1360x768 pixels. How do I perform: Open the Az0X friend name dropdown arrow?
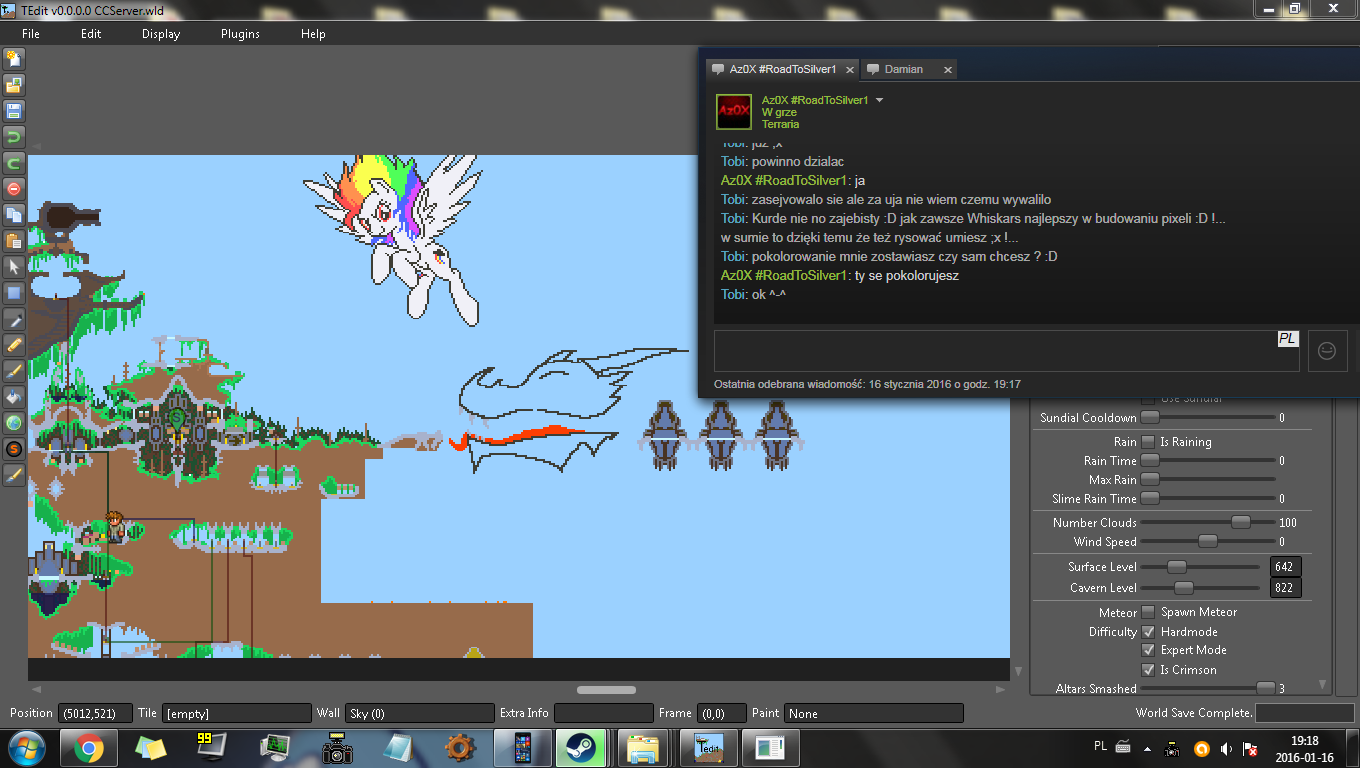tap(880, 100)
